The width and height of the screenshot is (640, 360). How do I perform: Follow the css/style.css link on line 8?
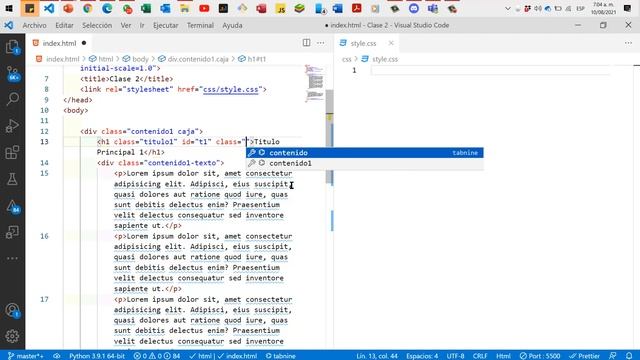point(231,89)
